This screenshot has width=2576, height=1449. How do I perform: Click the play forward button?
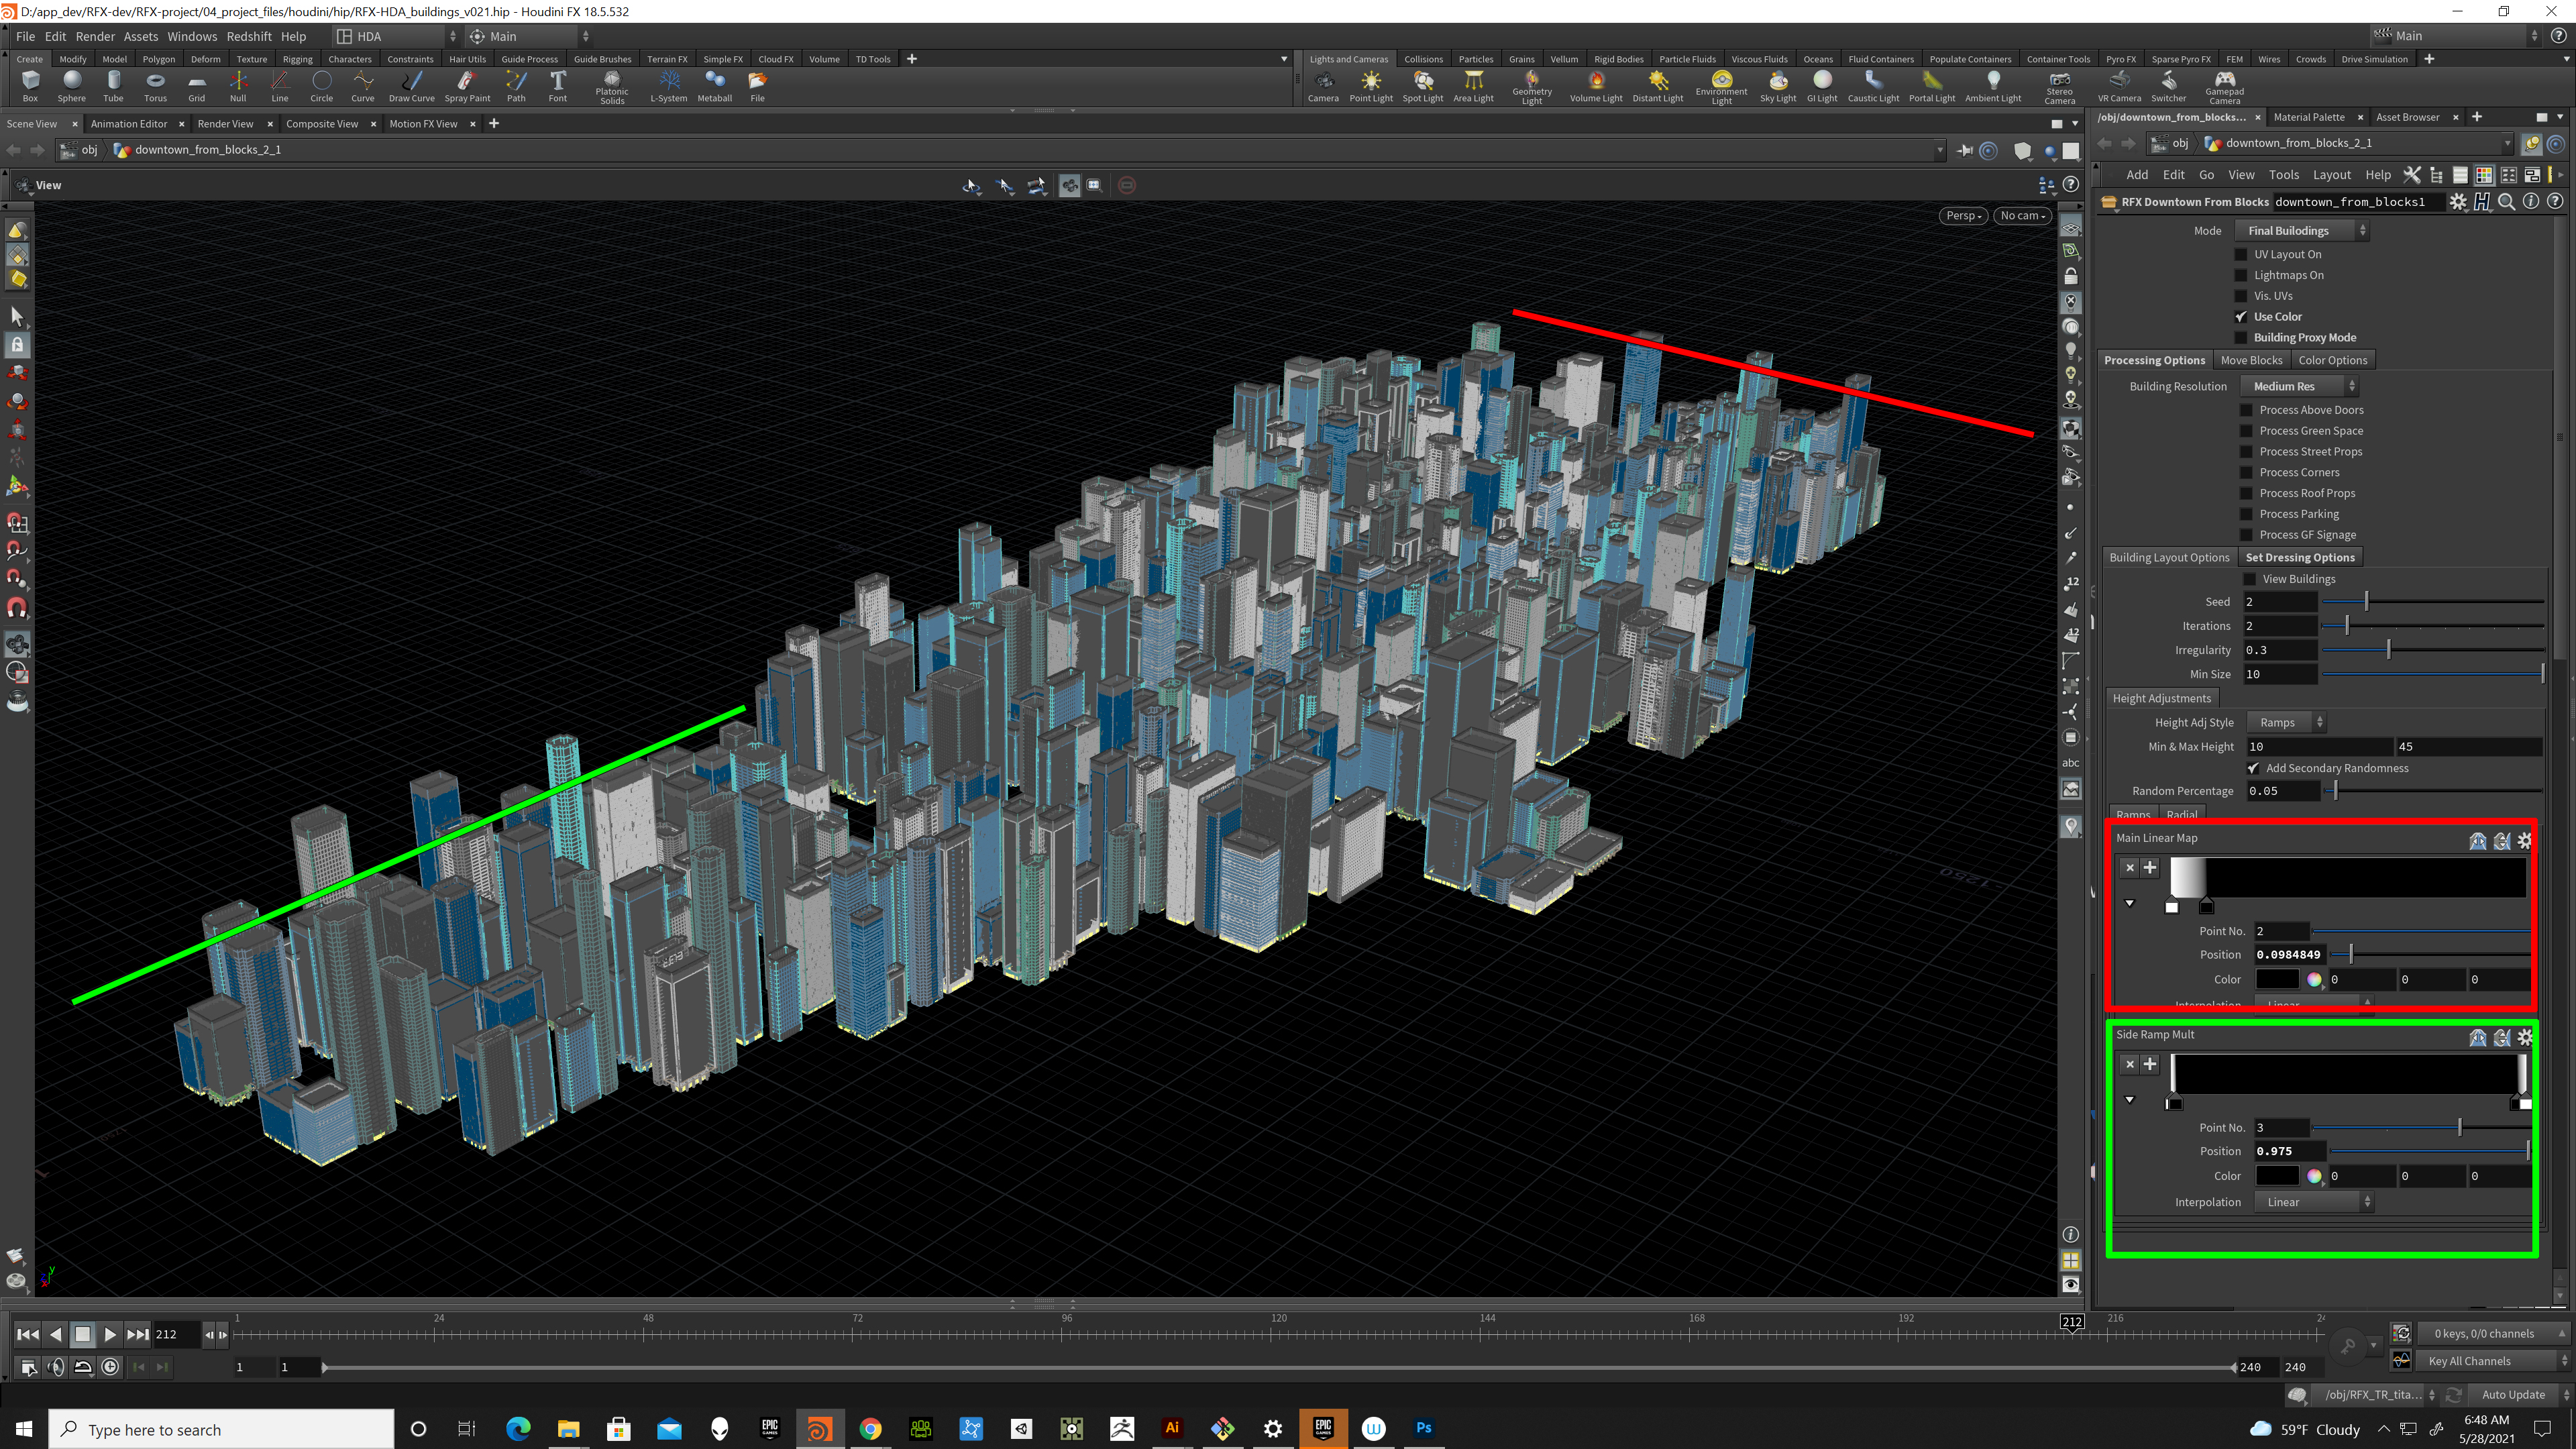coord(110,1334)
